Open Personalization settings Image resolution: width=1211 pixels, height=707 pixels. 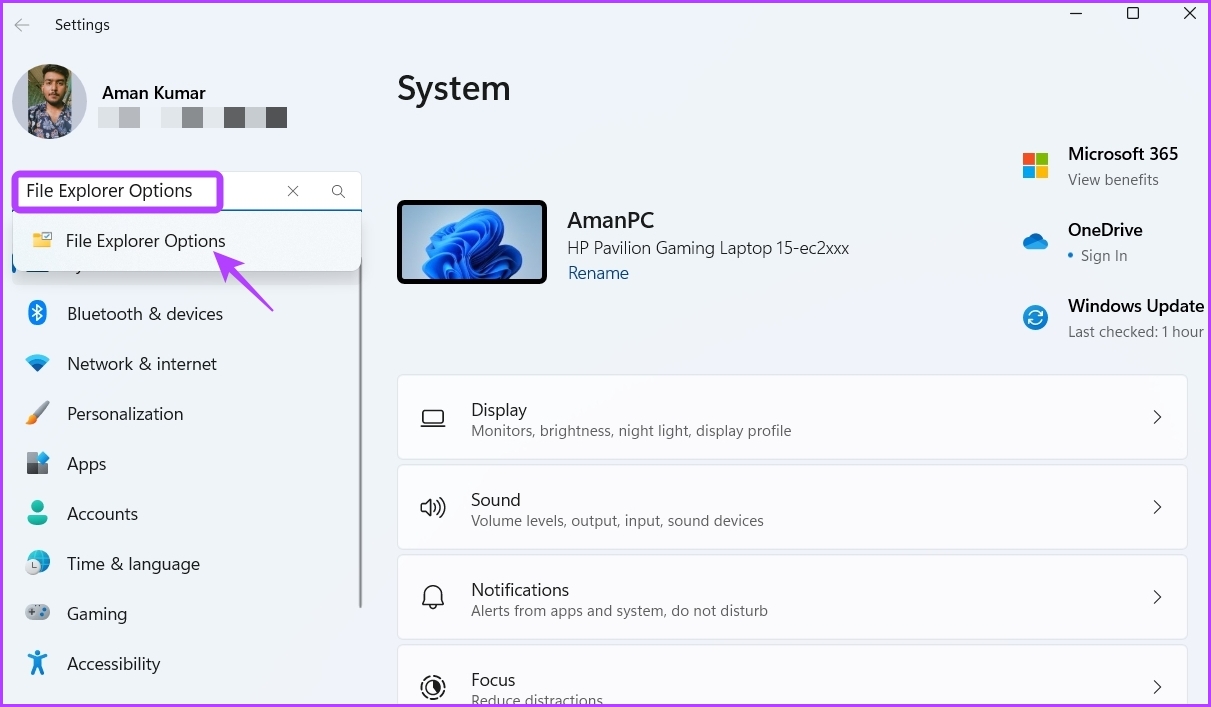125,414
